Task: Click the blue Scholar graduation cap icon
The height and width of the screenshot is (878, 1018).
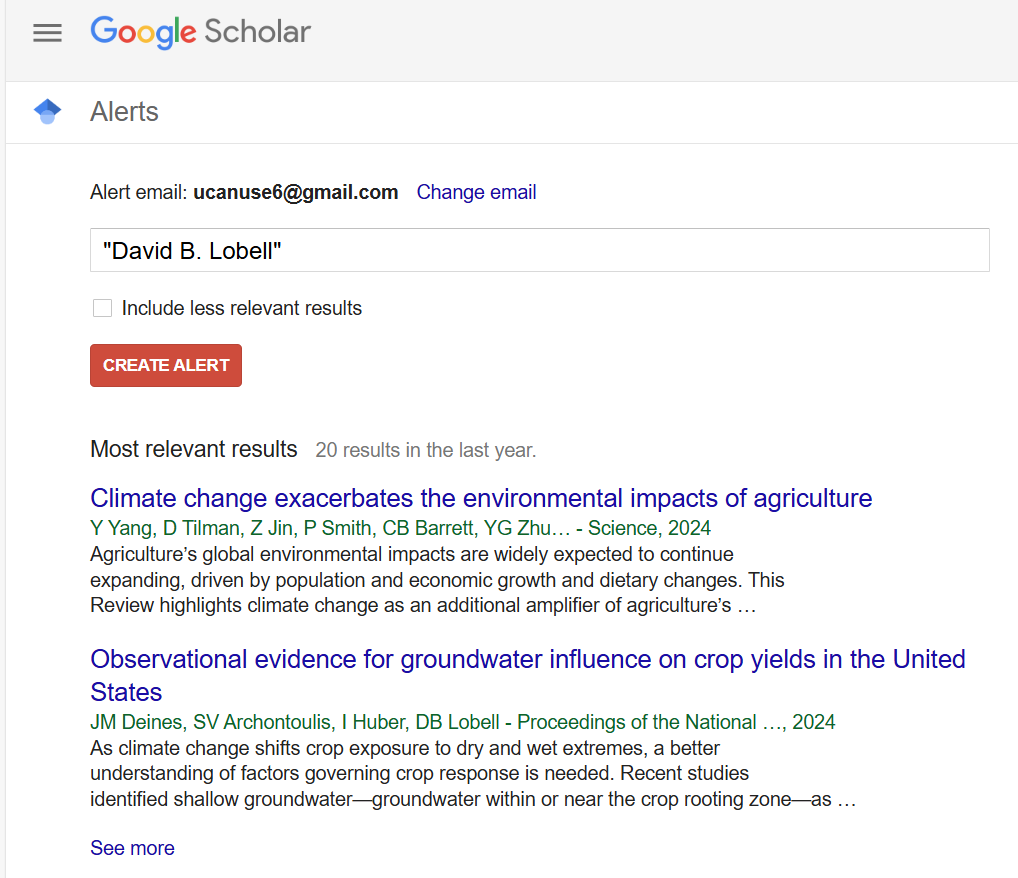Action: tap(47, 111)
